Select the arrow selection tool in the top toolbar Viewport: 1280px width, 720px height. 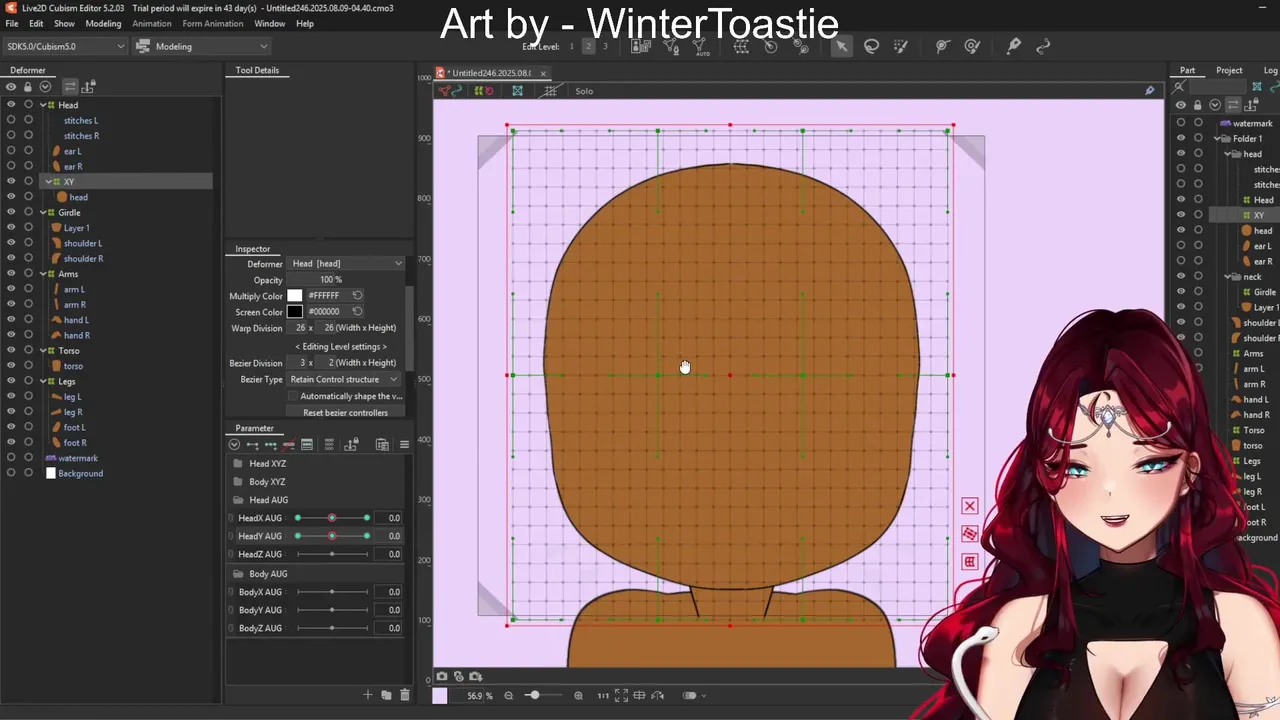pos(841,46)
